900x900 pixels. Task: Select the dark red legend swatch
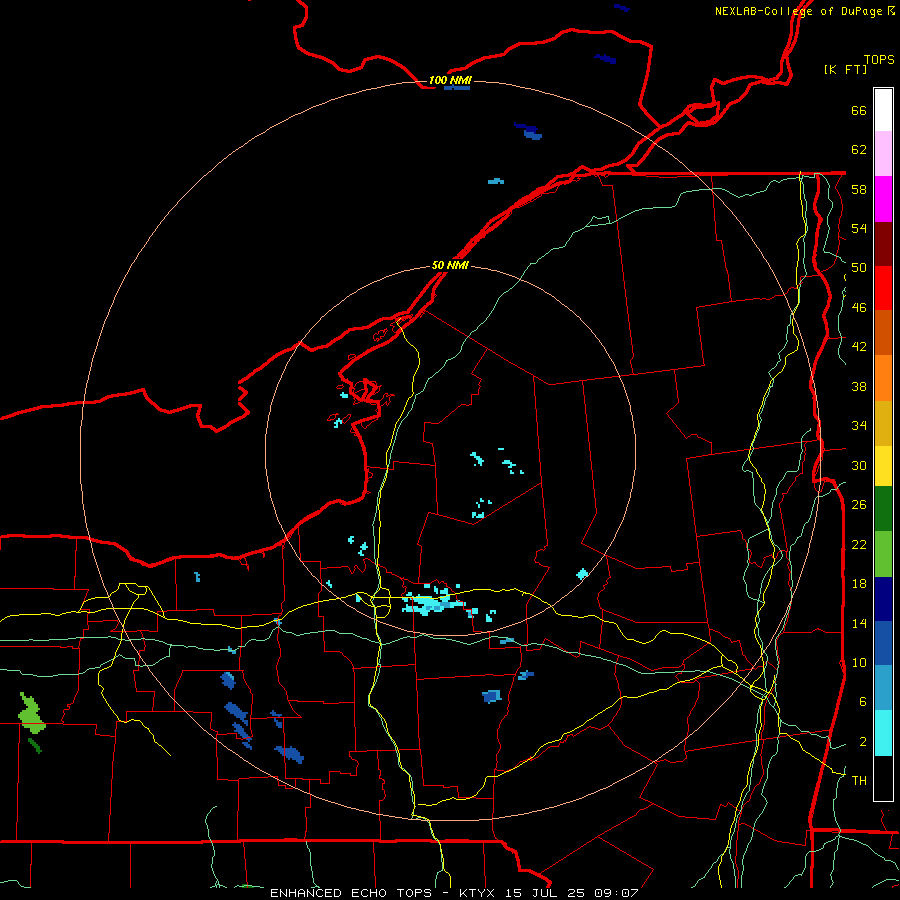pos(883,244)
